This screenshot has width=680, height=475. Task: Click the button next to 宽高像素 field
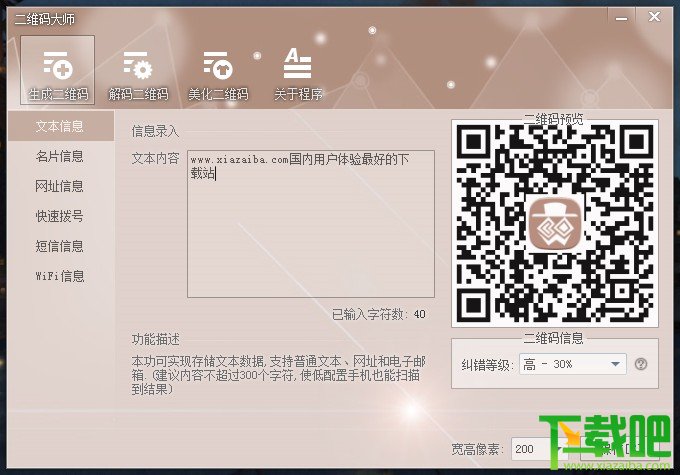(x=619, y=449)
